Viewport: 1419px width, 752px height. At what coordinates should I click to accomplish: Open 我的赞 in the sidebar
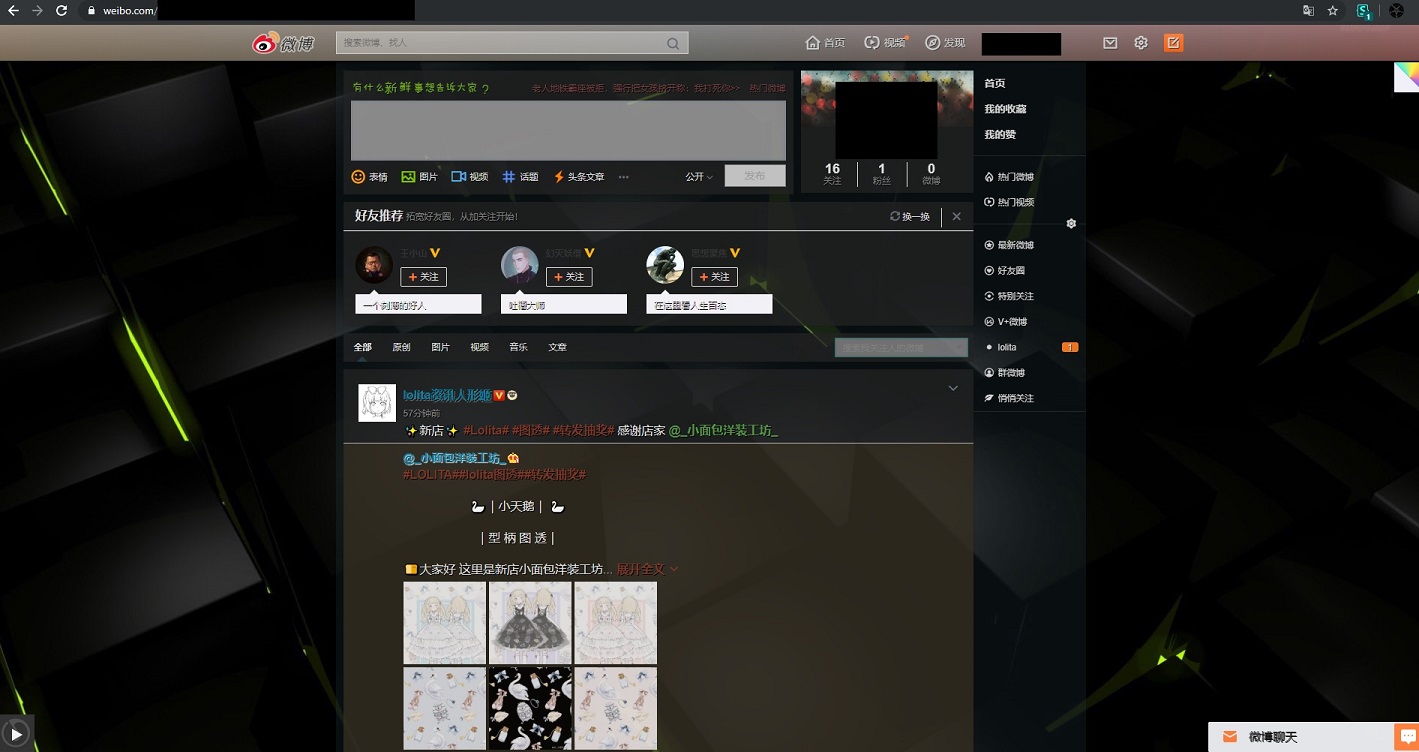999,135
